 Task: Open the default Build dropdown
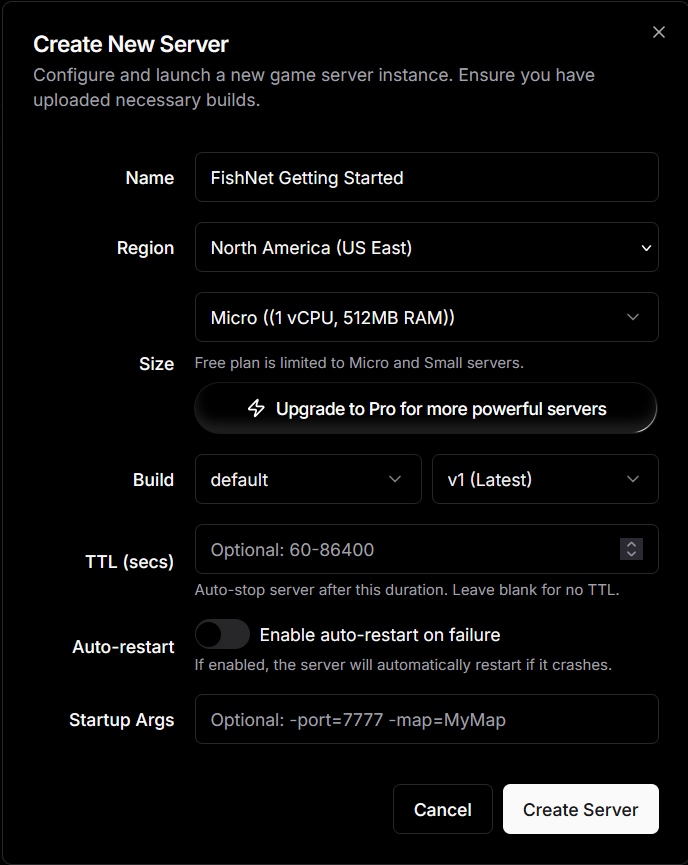[x=308, y=479]
